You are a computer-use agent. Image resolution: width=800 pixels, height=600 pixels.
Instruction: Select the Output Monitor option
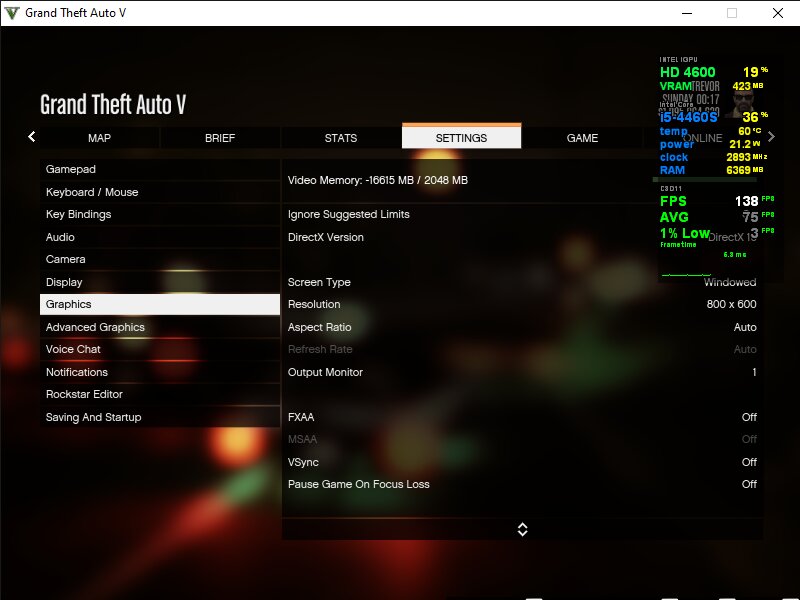click(522, 372)
